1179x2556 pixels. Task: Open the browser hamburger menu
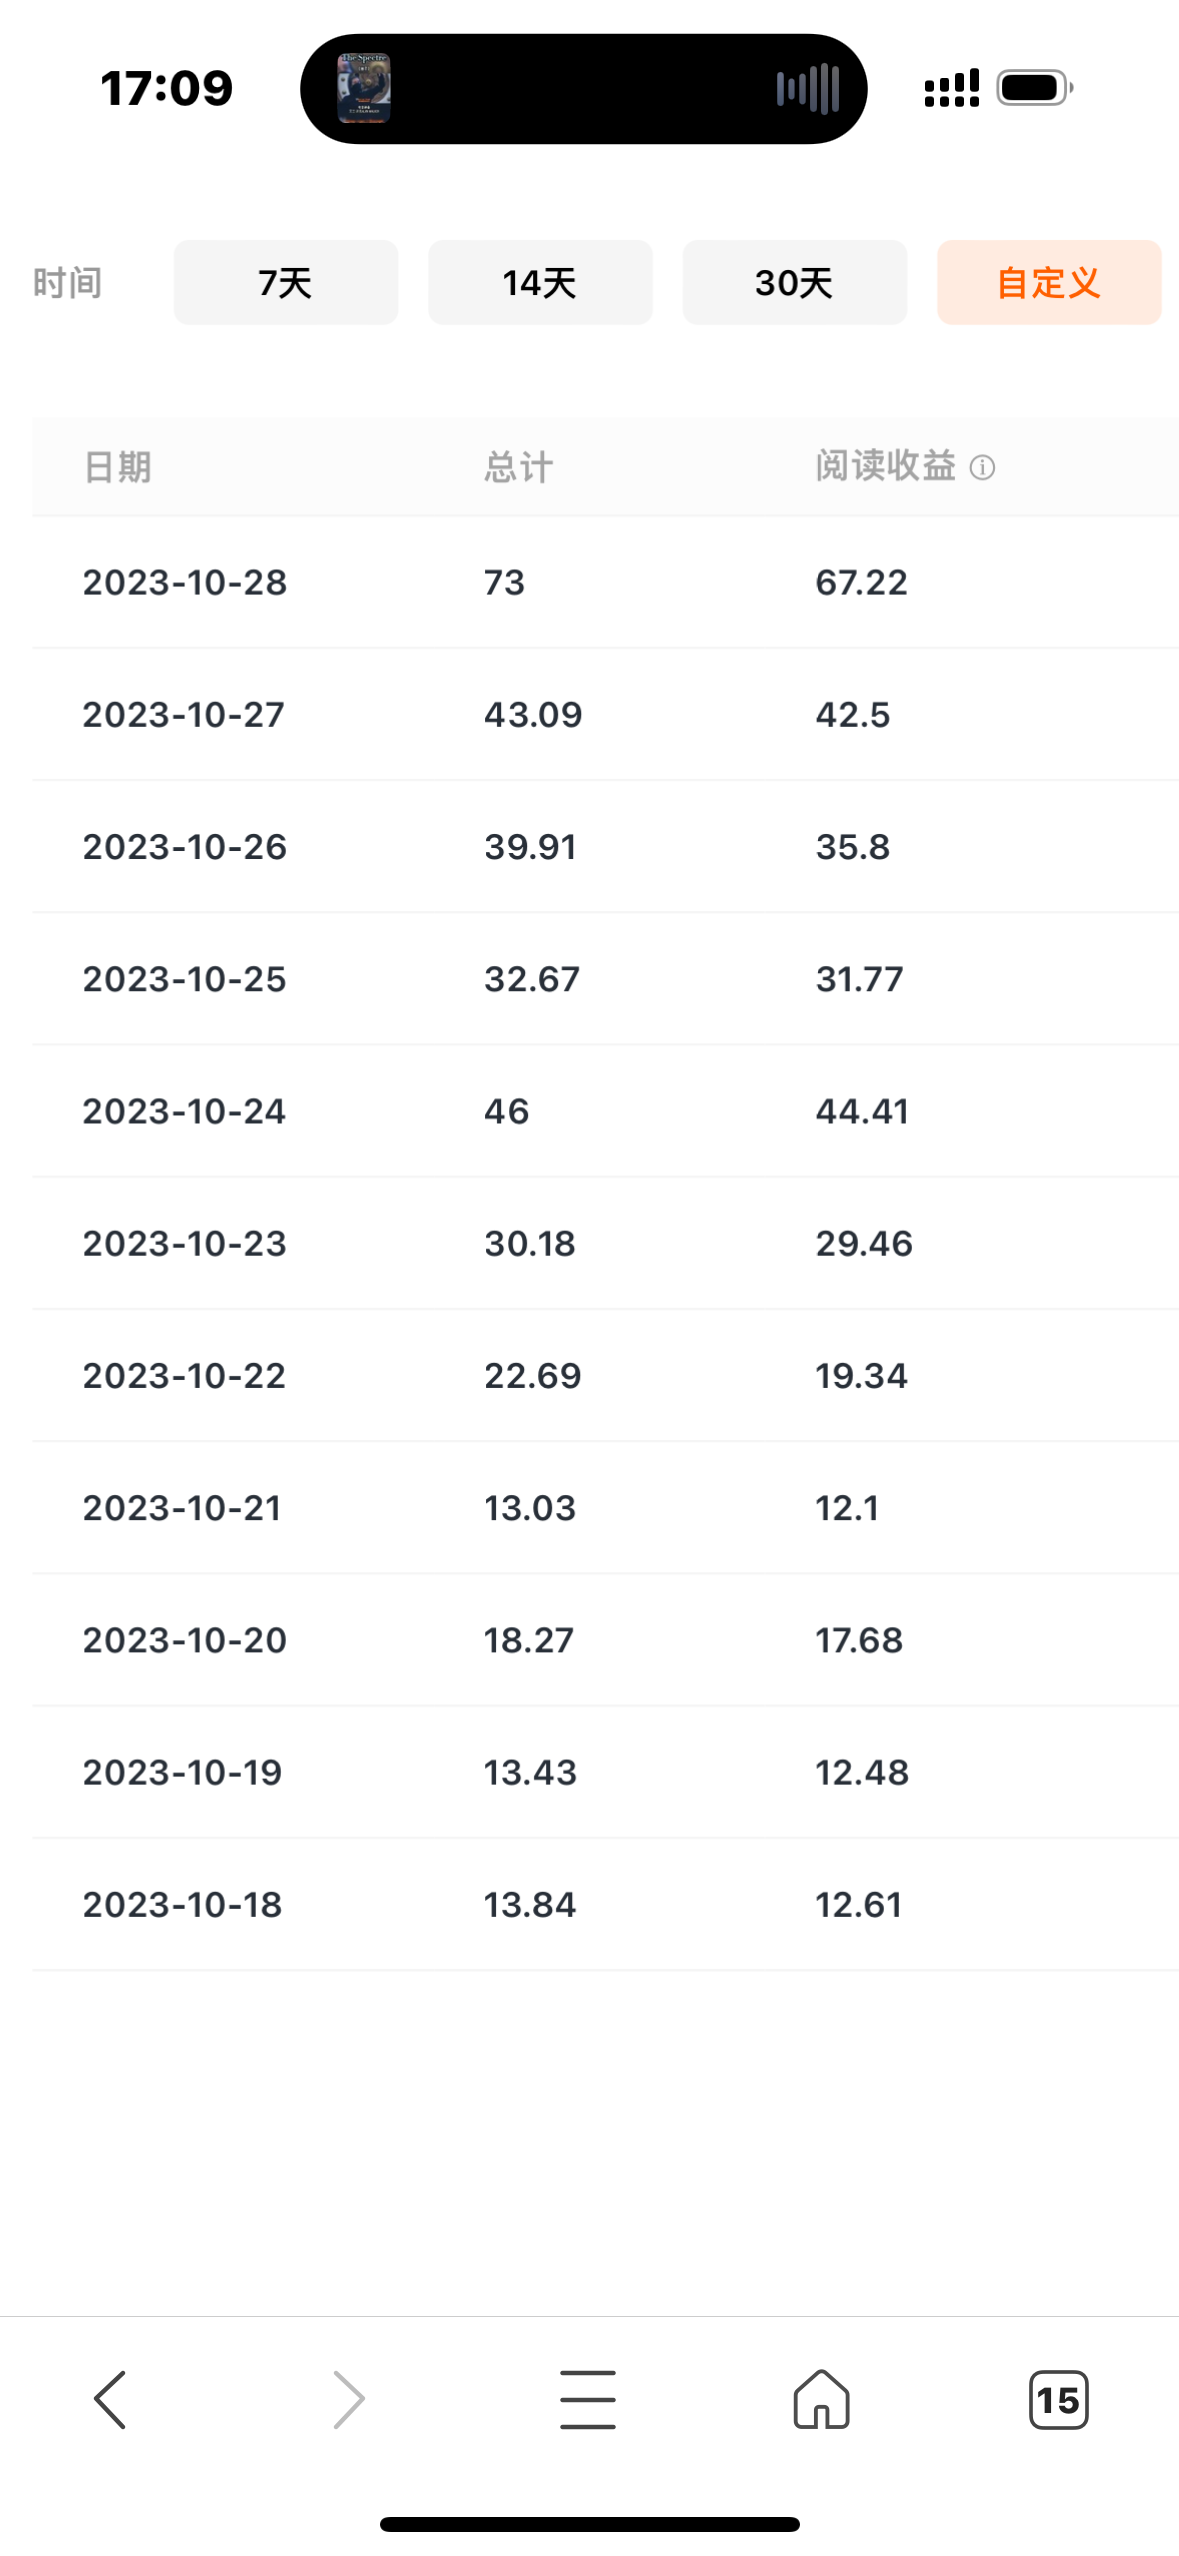pos(588,2399)
